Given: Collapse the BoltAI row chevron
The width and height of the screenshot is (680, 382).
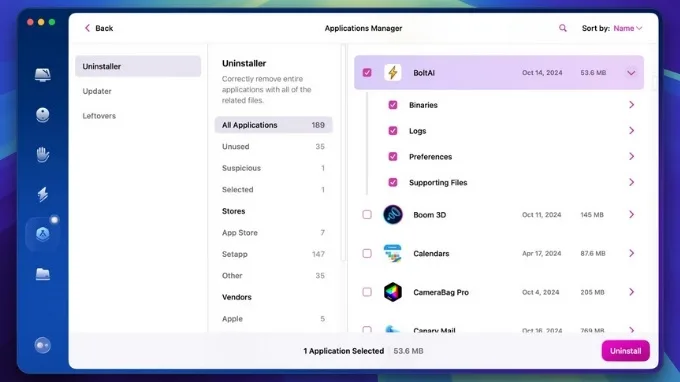Looking at the screenshot, I should (631, 73).
